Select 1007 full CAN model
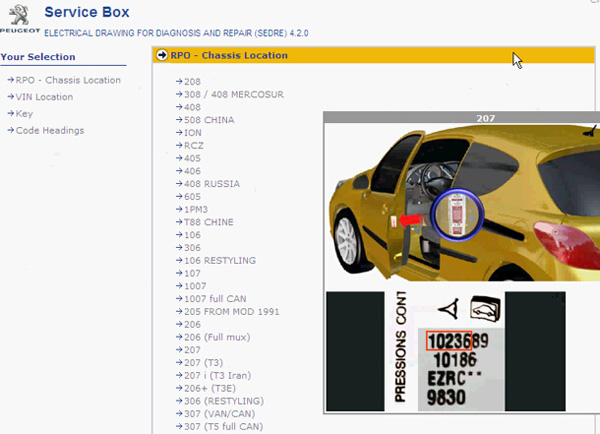This screenshot has height=434, width=600. click(x=215, y=299)
